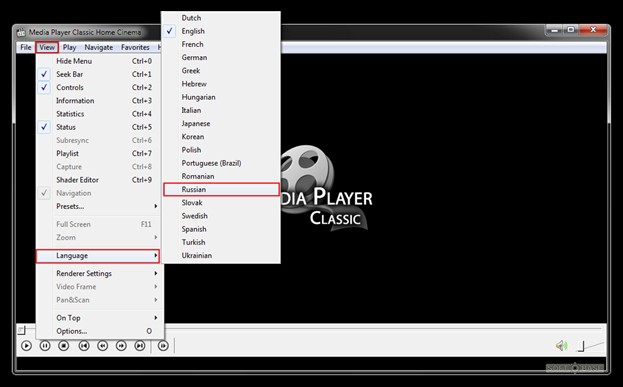Click the Skip to previous icon

[x=83, y=346]
